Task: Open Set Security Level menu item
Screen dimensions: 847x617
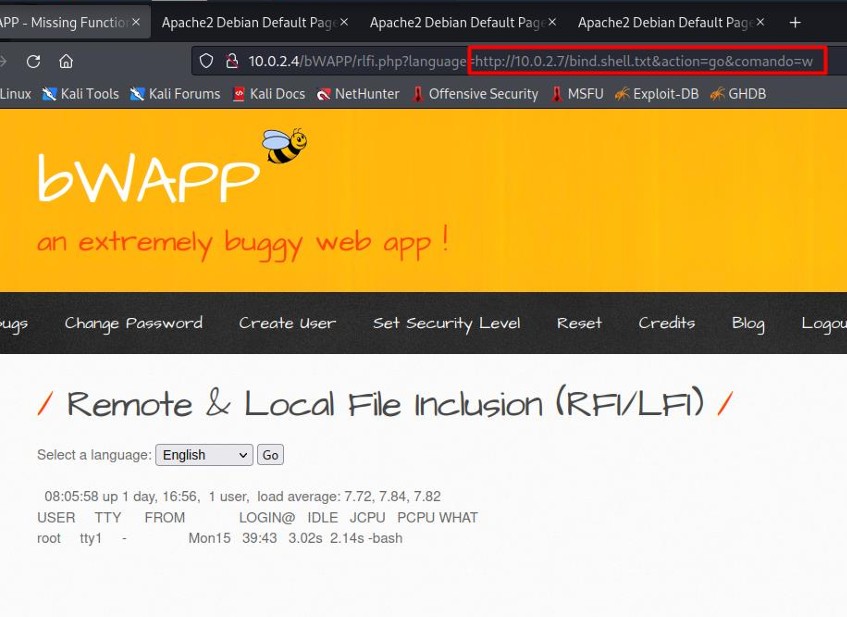Action: (x=447, y=323)
